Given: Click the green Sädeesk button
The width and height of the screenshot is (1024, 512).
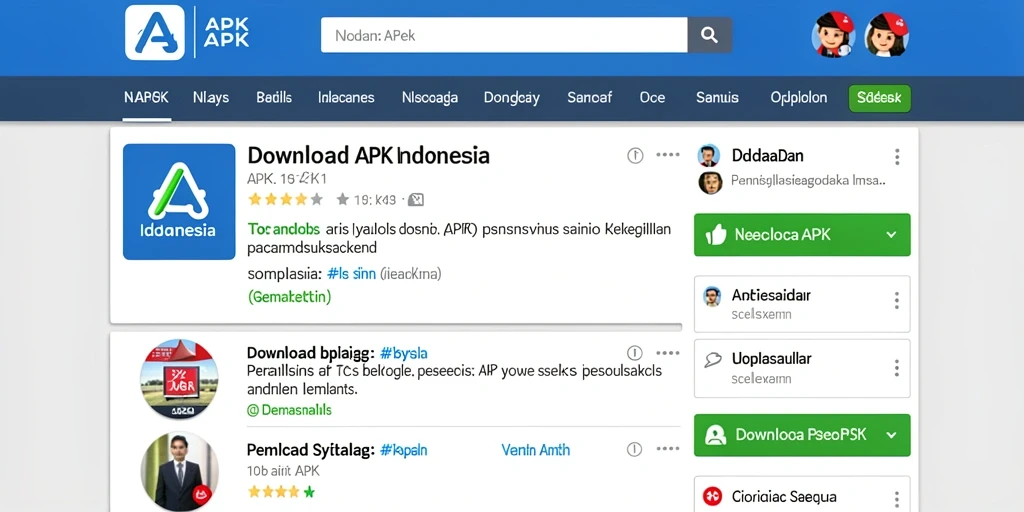Looking at the screenshot, I should pos(879,98).
